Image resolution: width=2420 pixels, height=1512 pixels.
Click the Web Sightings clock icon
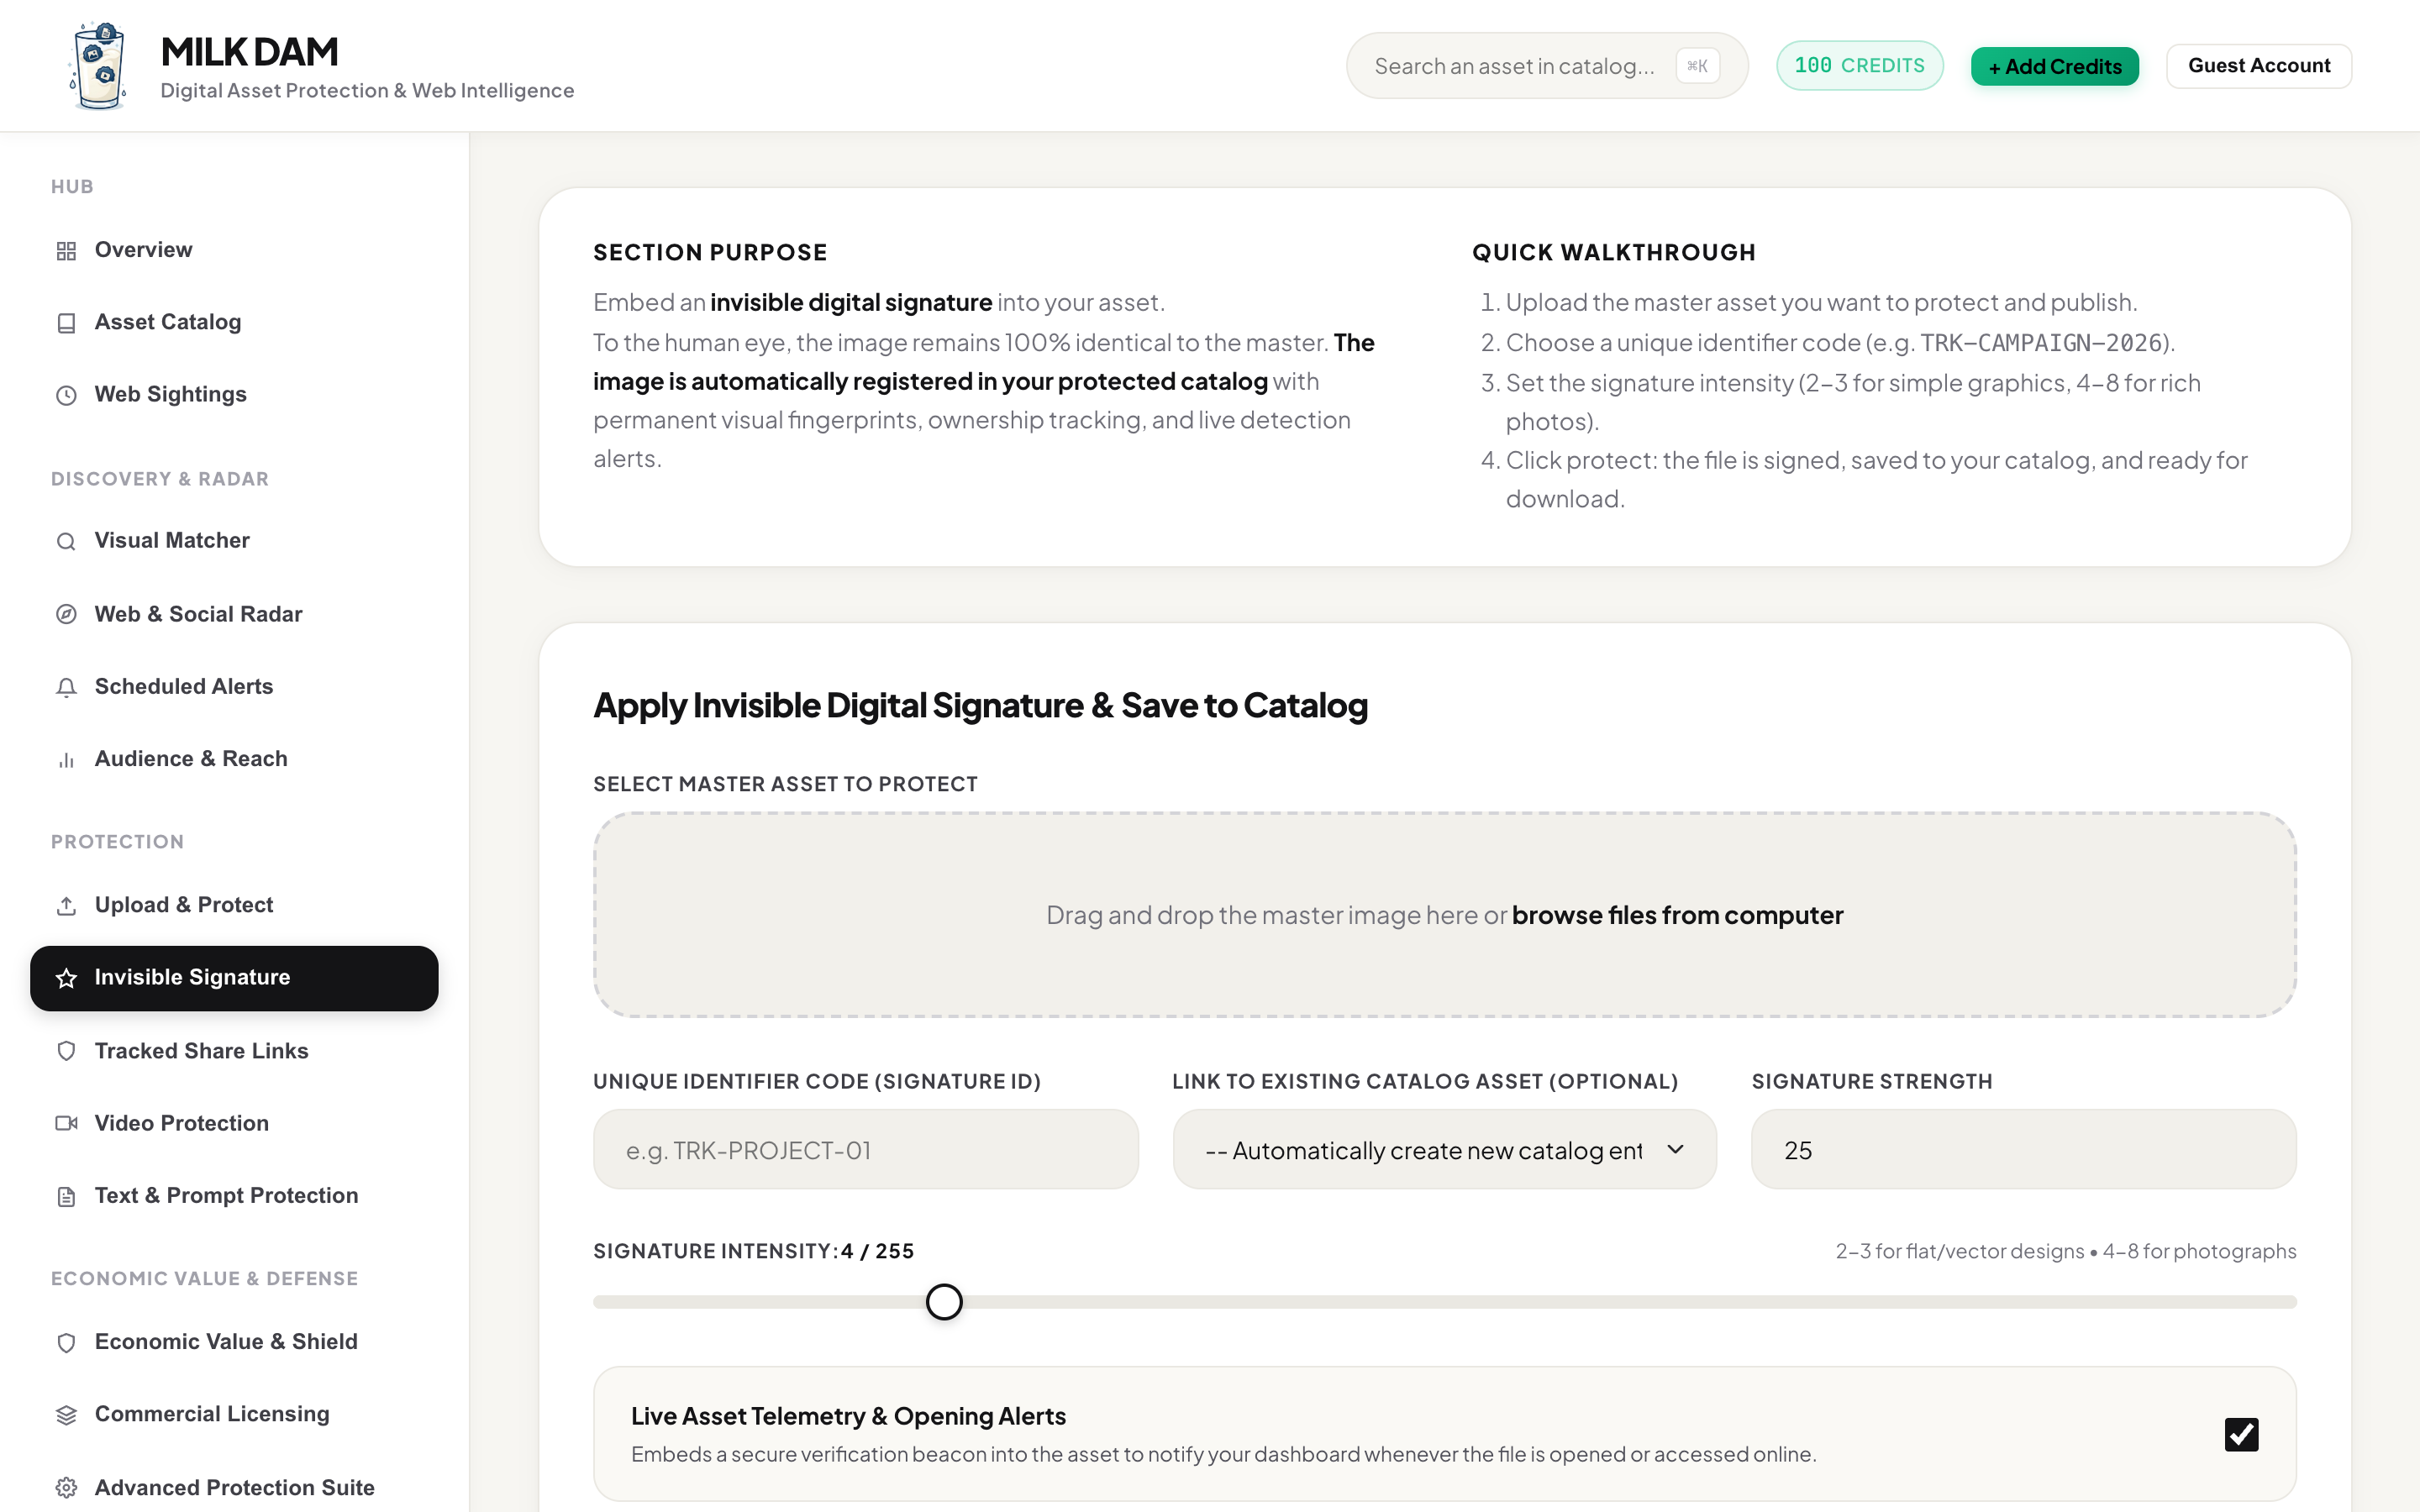click(x=66, y=395)
